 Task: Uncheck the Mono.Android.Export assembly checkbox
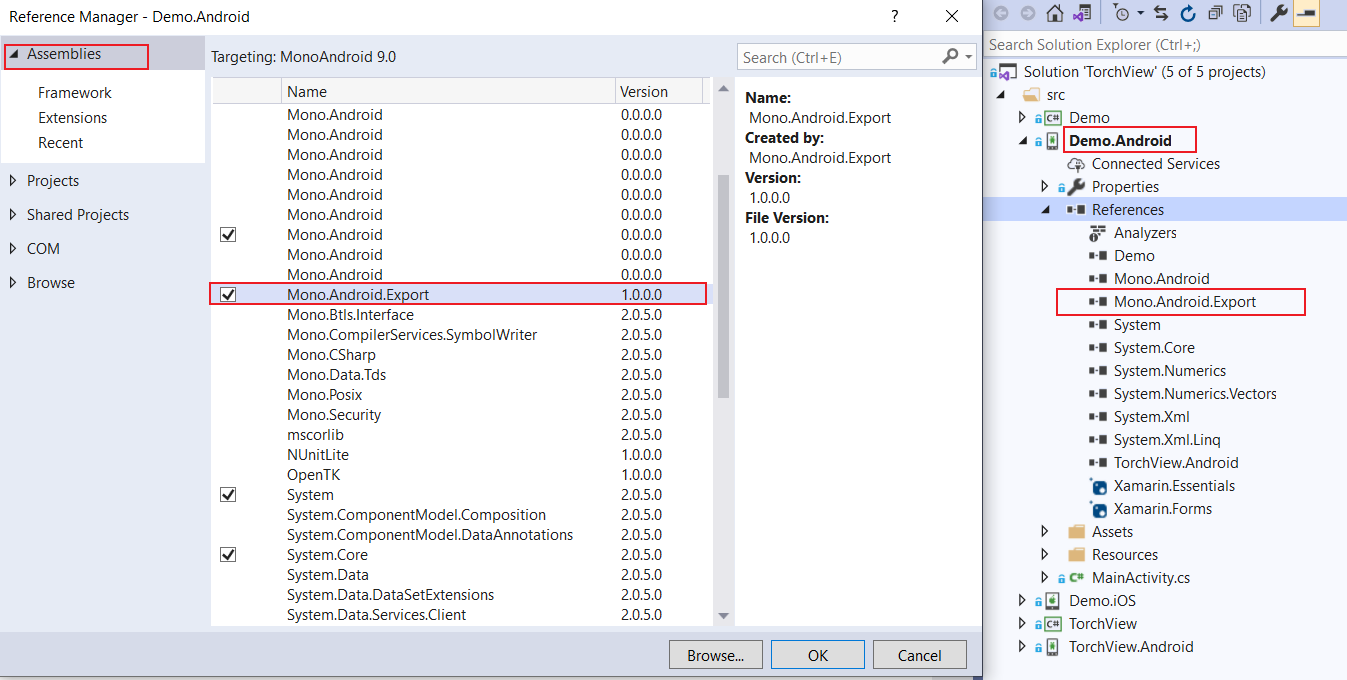tap(228, 294)
